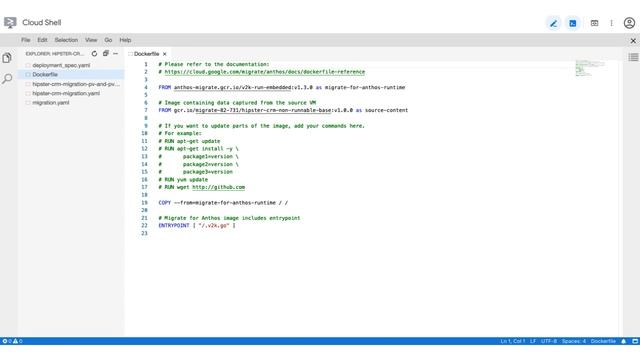The width and height of the screenshot is (640, 360).
Task: Open Explorer more actions ellipsis
Action: (116, 53)
